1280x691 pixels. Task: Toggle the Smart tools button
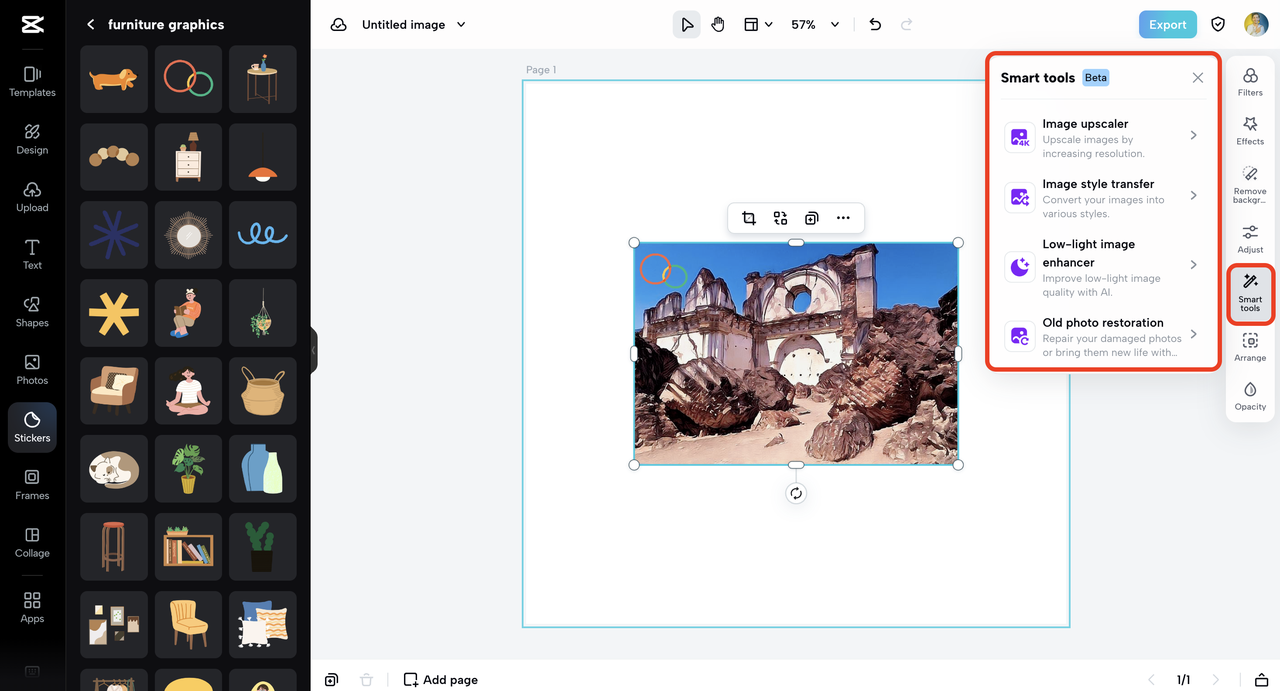tap(1250, 294)
